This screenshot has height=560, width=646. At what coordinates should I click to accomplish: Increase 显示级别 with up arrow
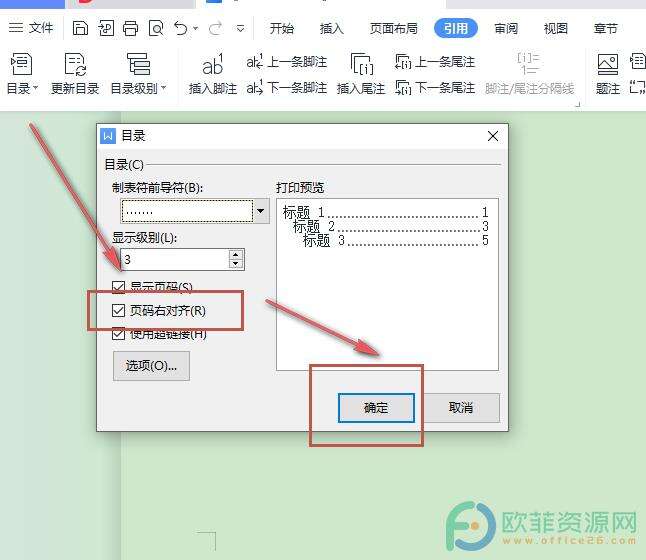pos(236,255)
